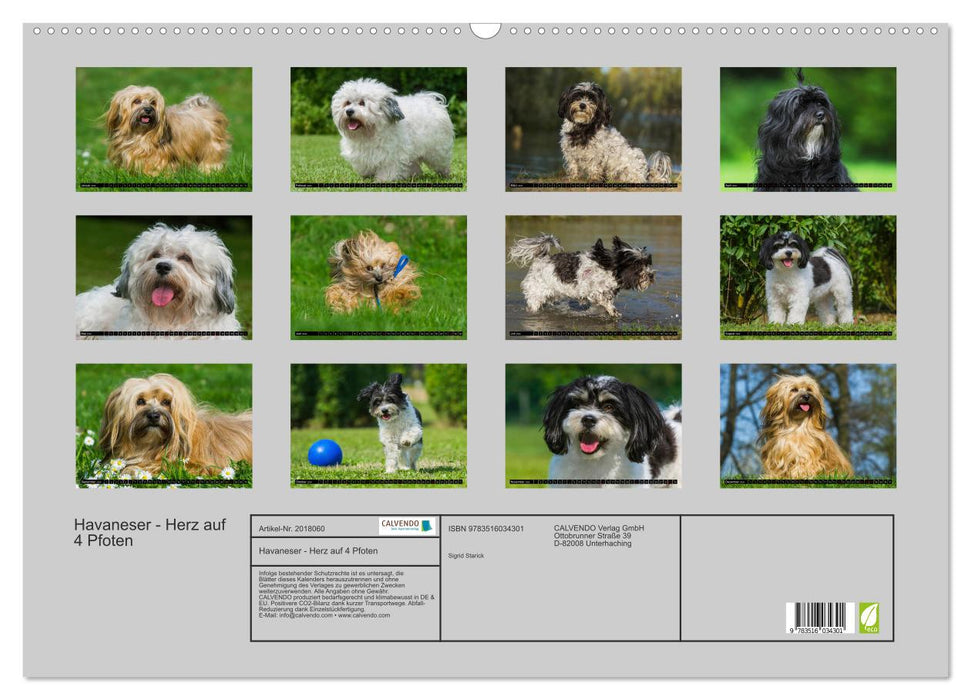The image size is (971, 700).
Task: Click the author name Sigrid Starick
Action: point(466,555)
